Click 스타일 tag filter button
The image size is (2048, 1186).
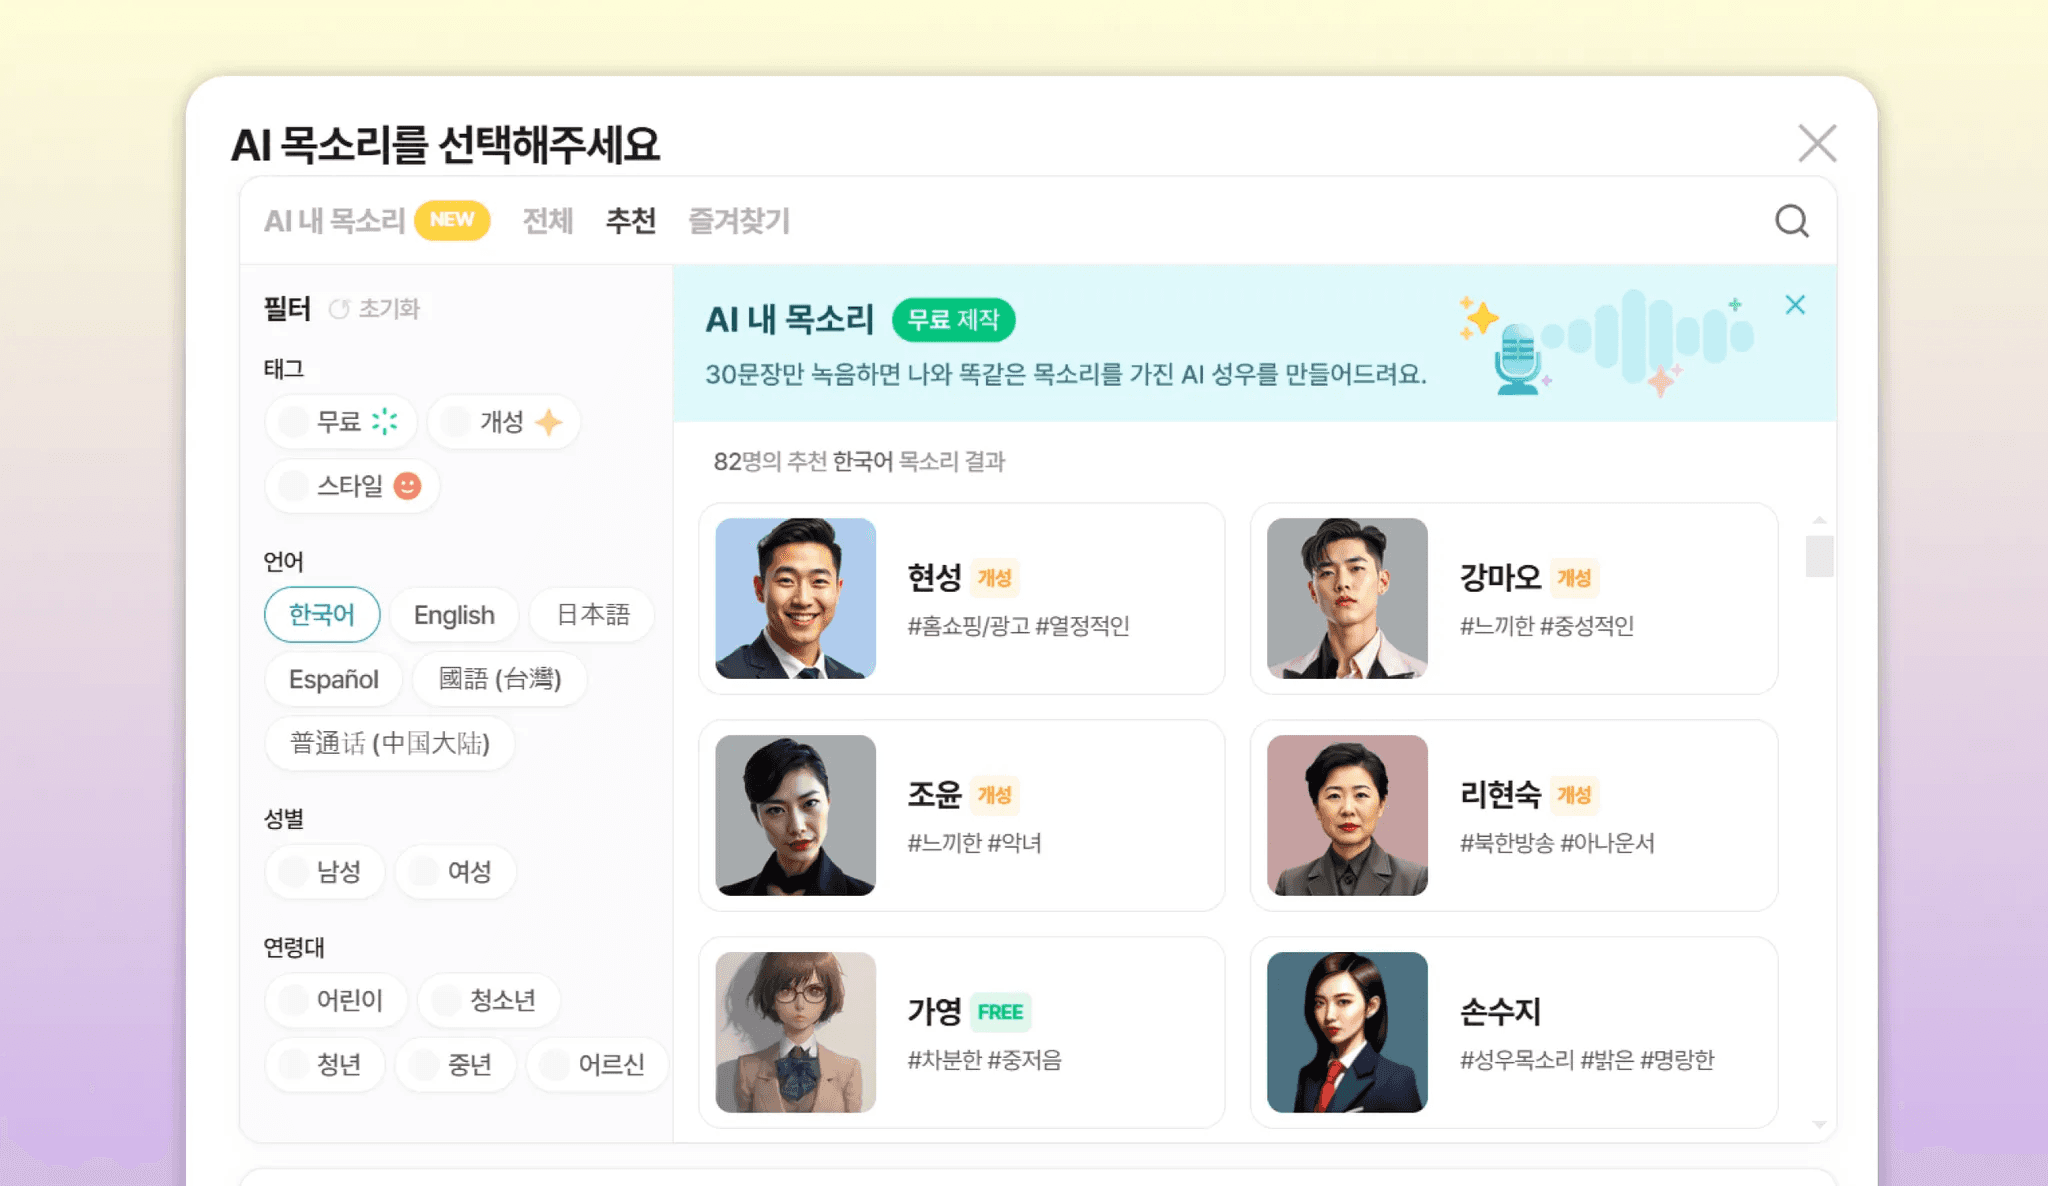[x=349, y=484]
